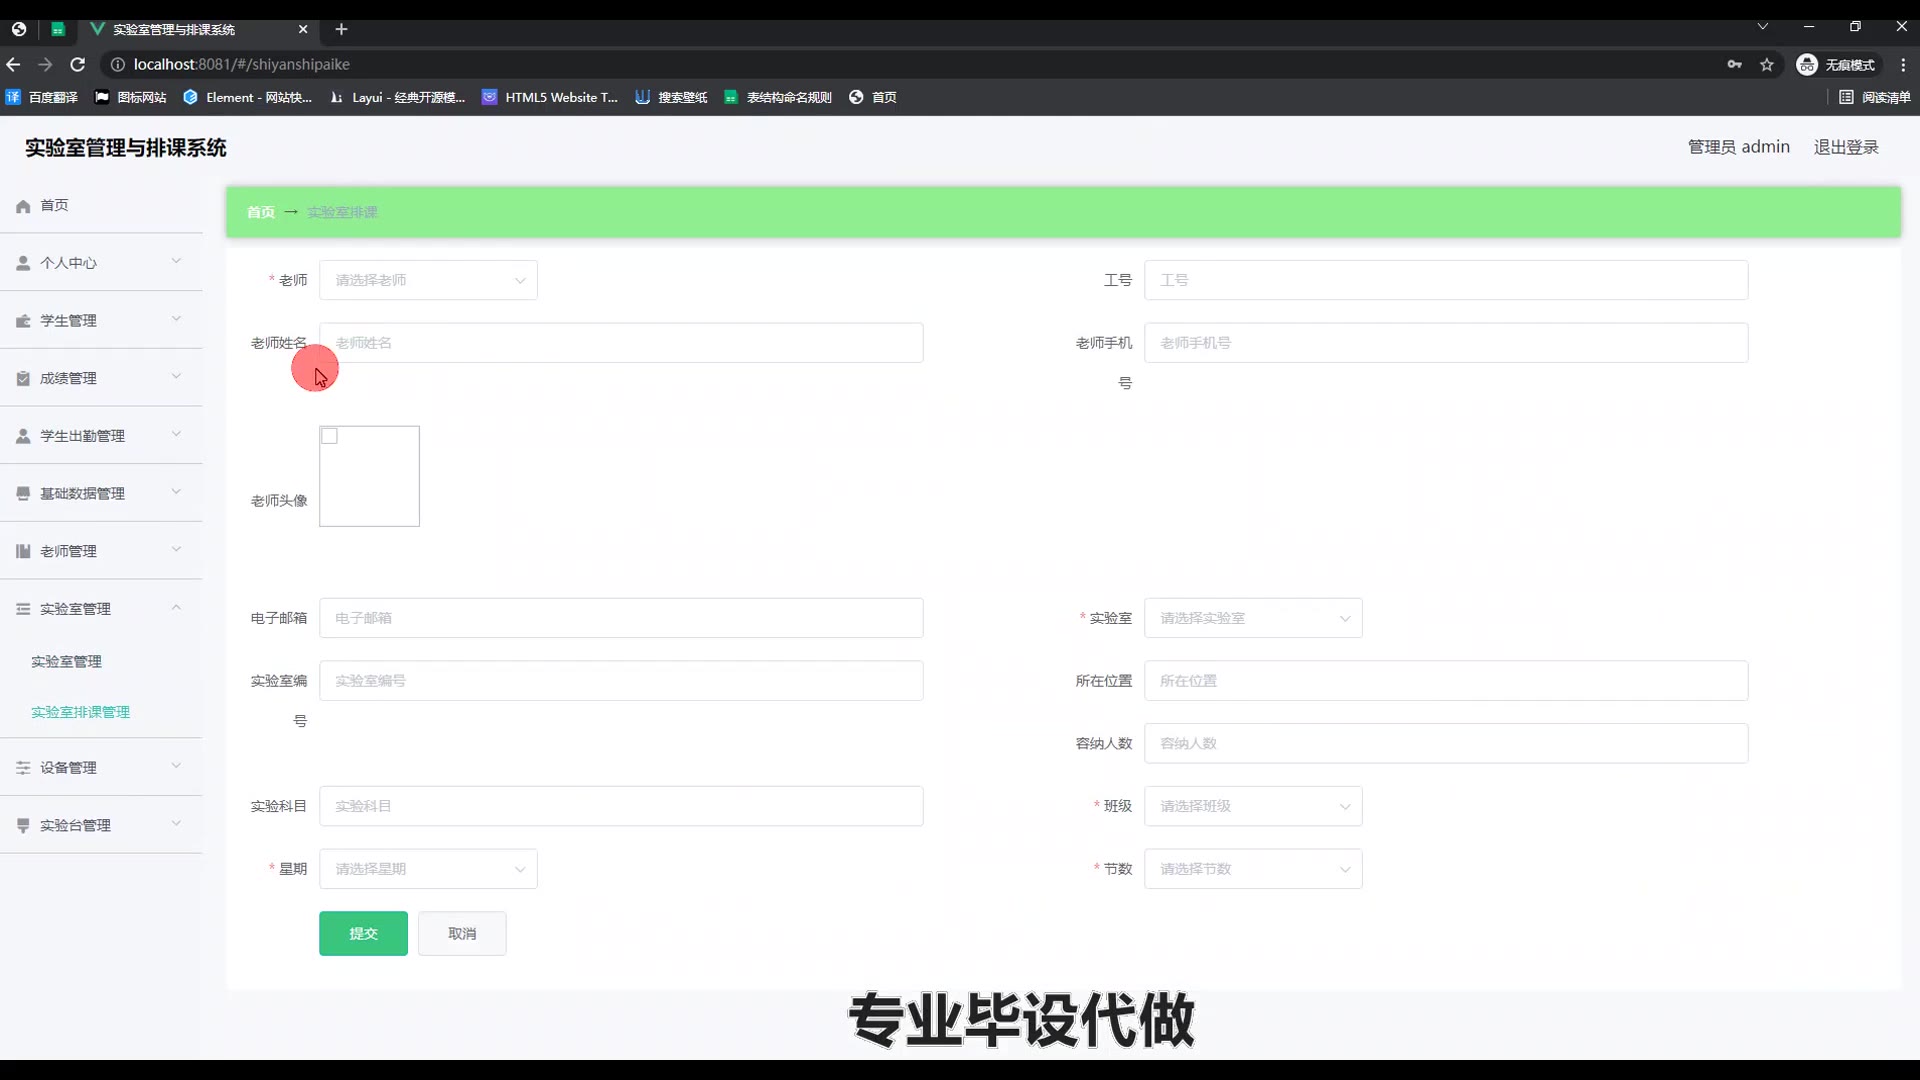Click the 设备管理 sliders icon
This screenshot has height=1080, width=1920.
[23, 768]
